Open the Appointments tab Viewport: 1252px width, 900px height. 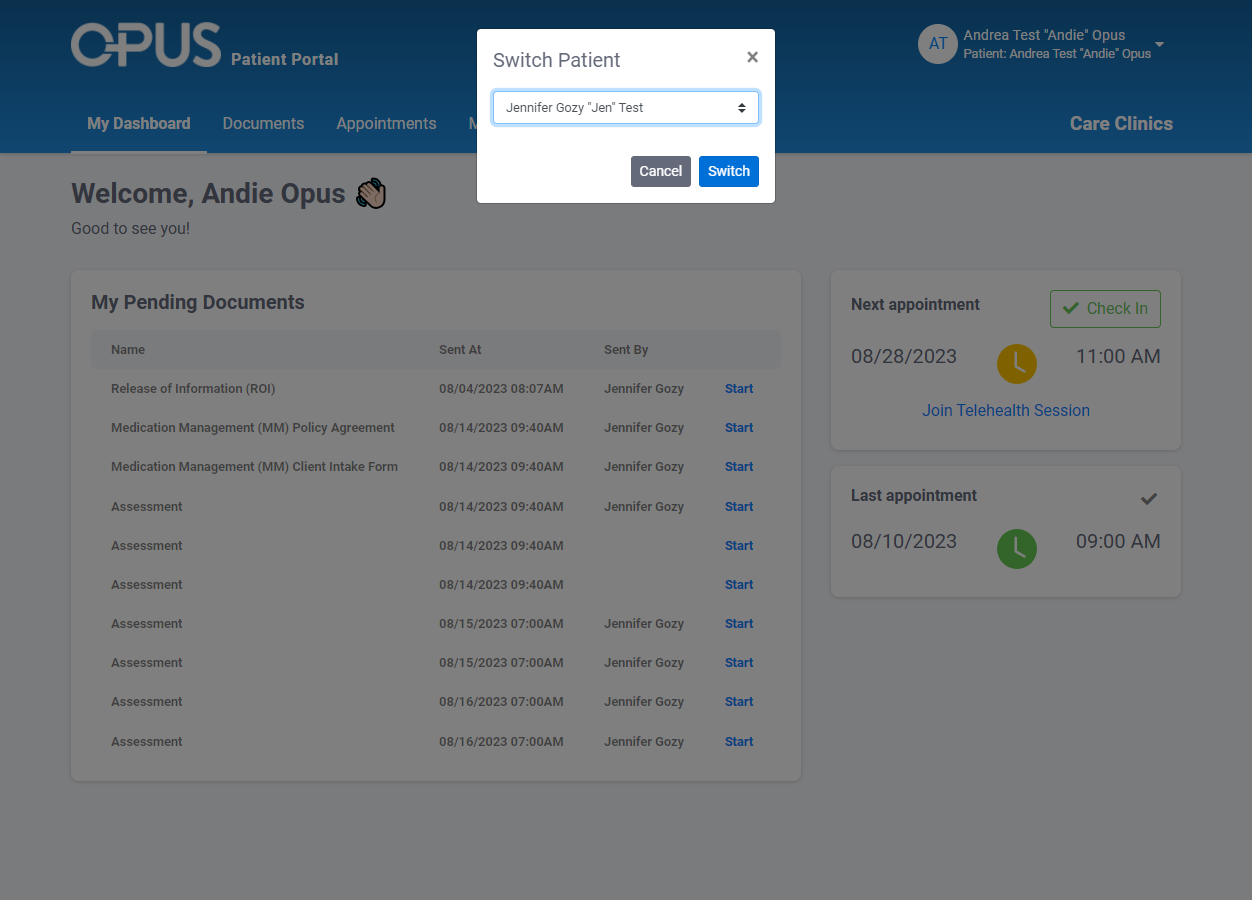click(x=386, y=124)
